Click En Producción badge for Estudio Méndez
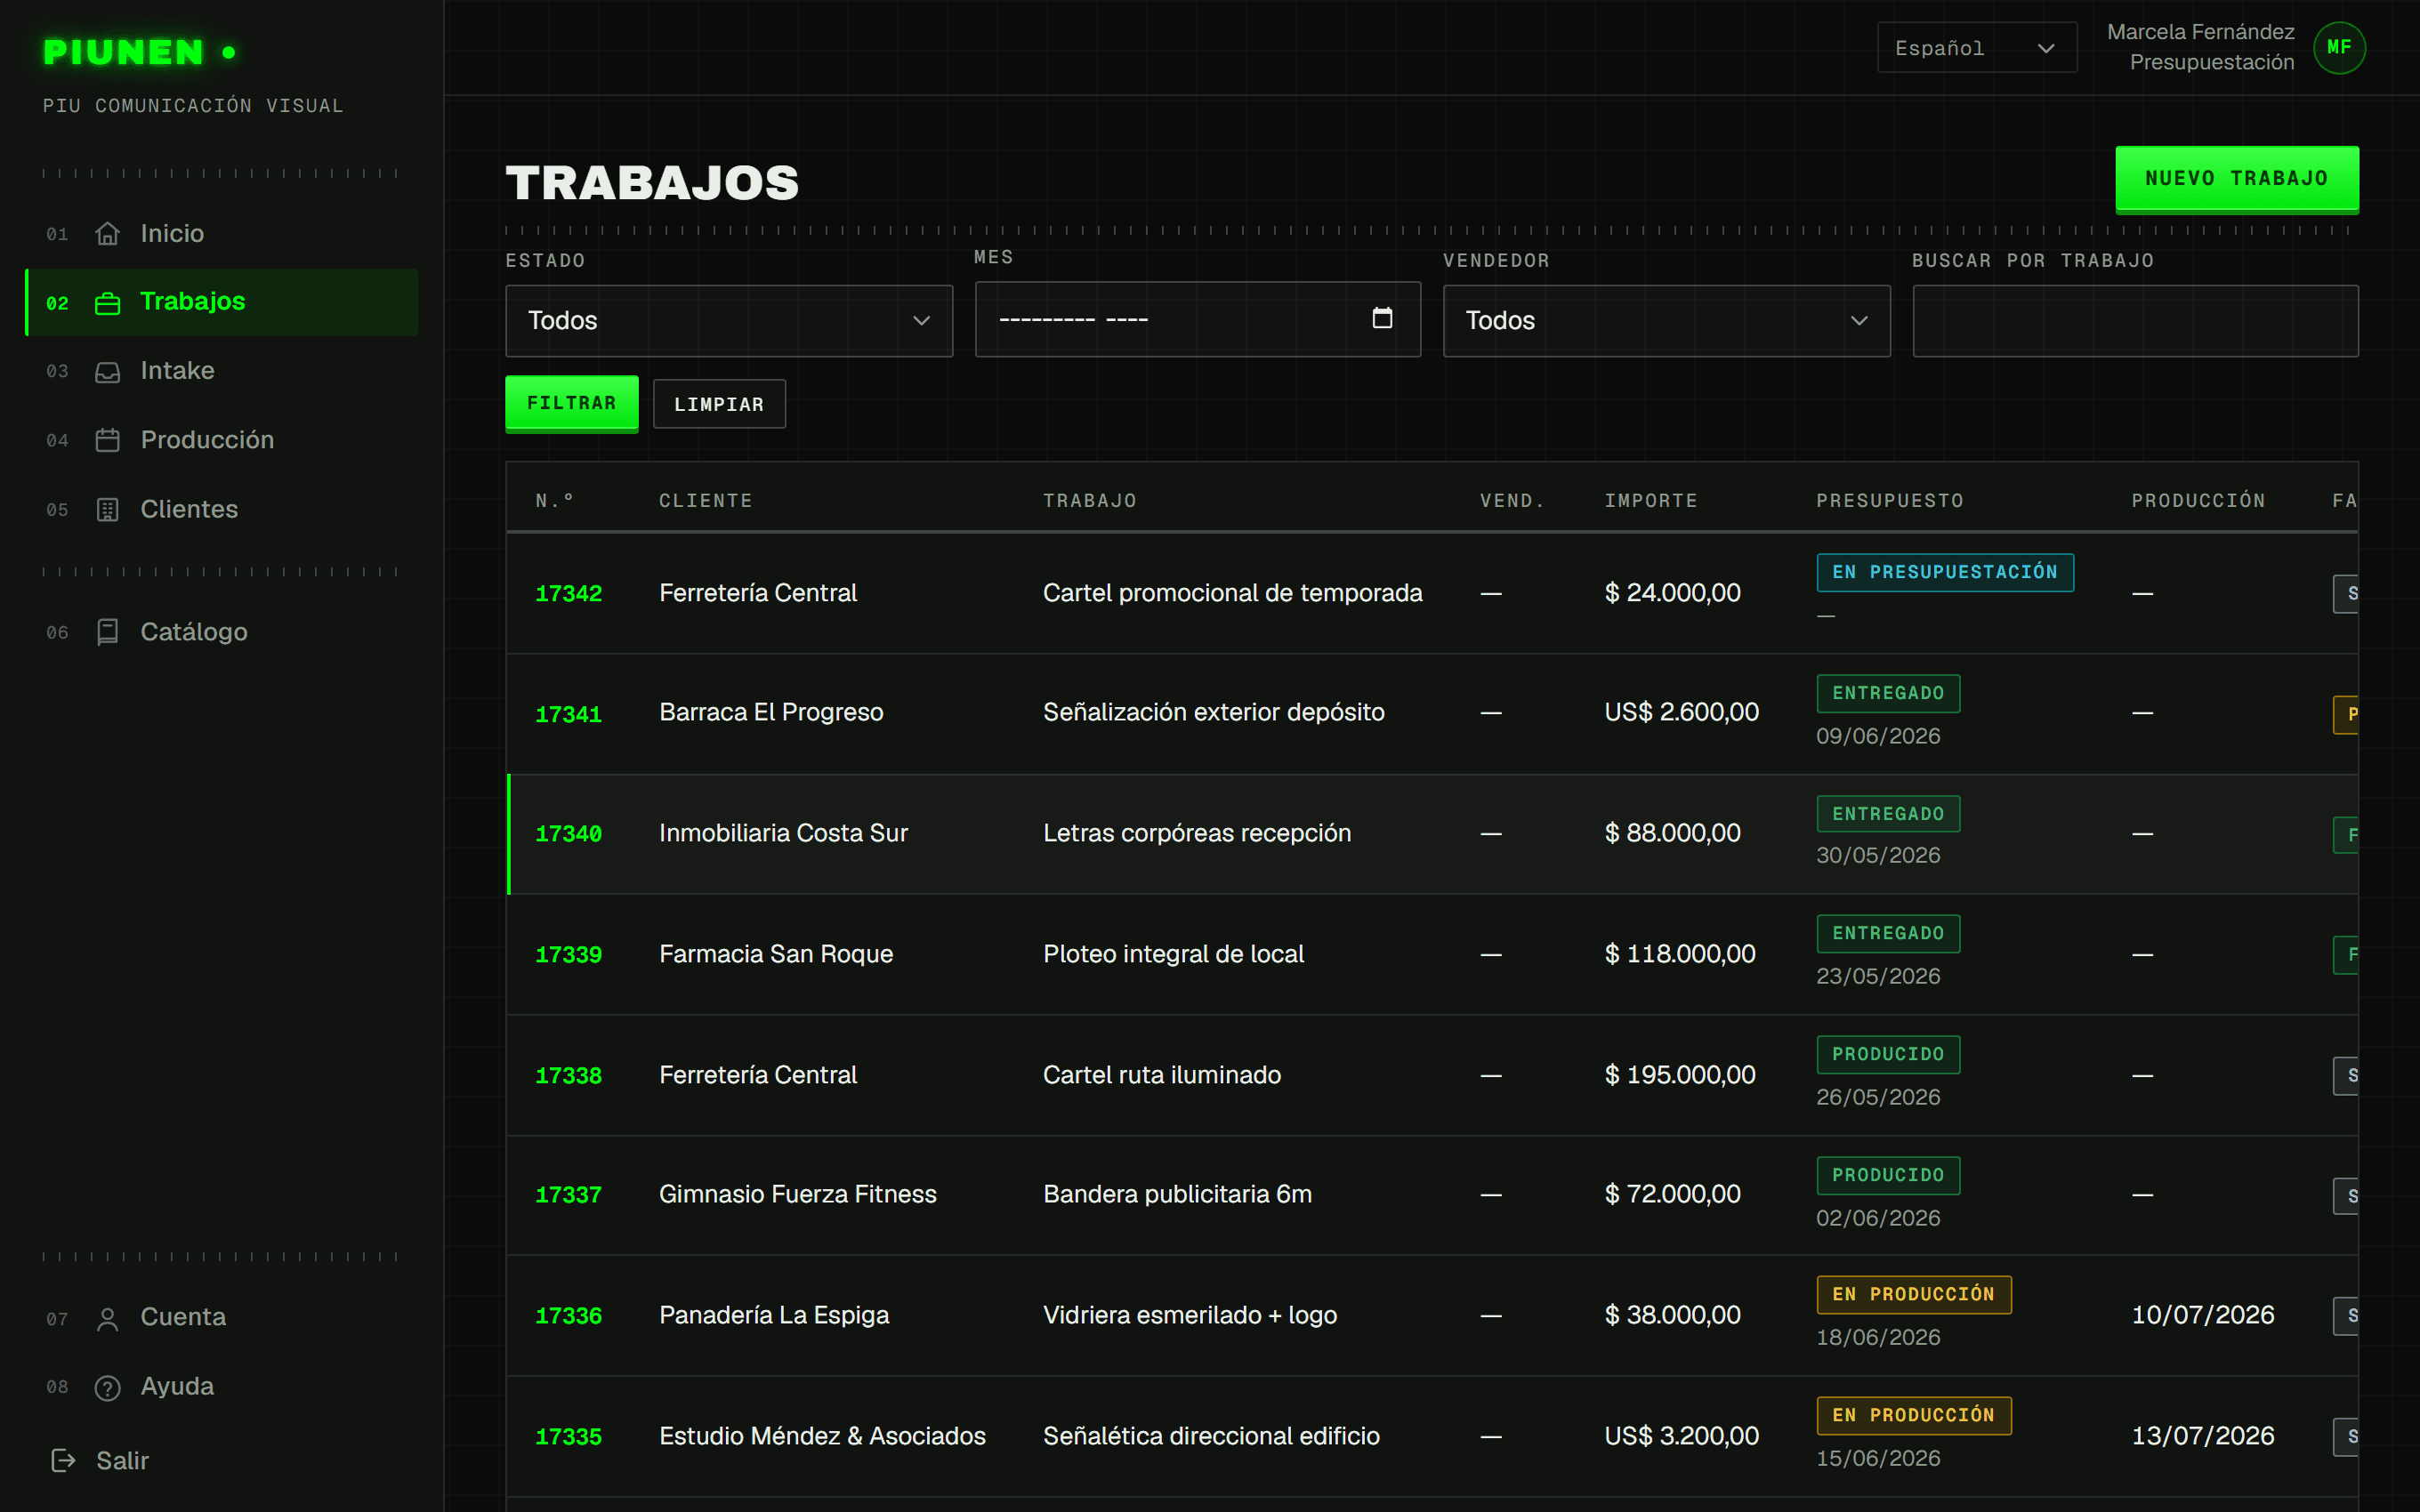Screen dimensions: 2420x1512 [1913, 1415]
